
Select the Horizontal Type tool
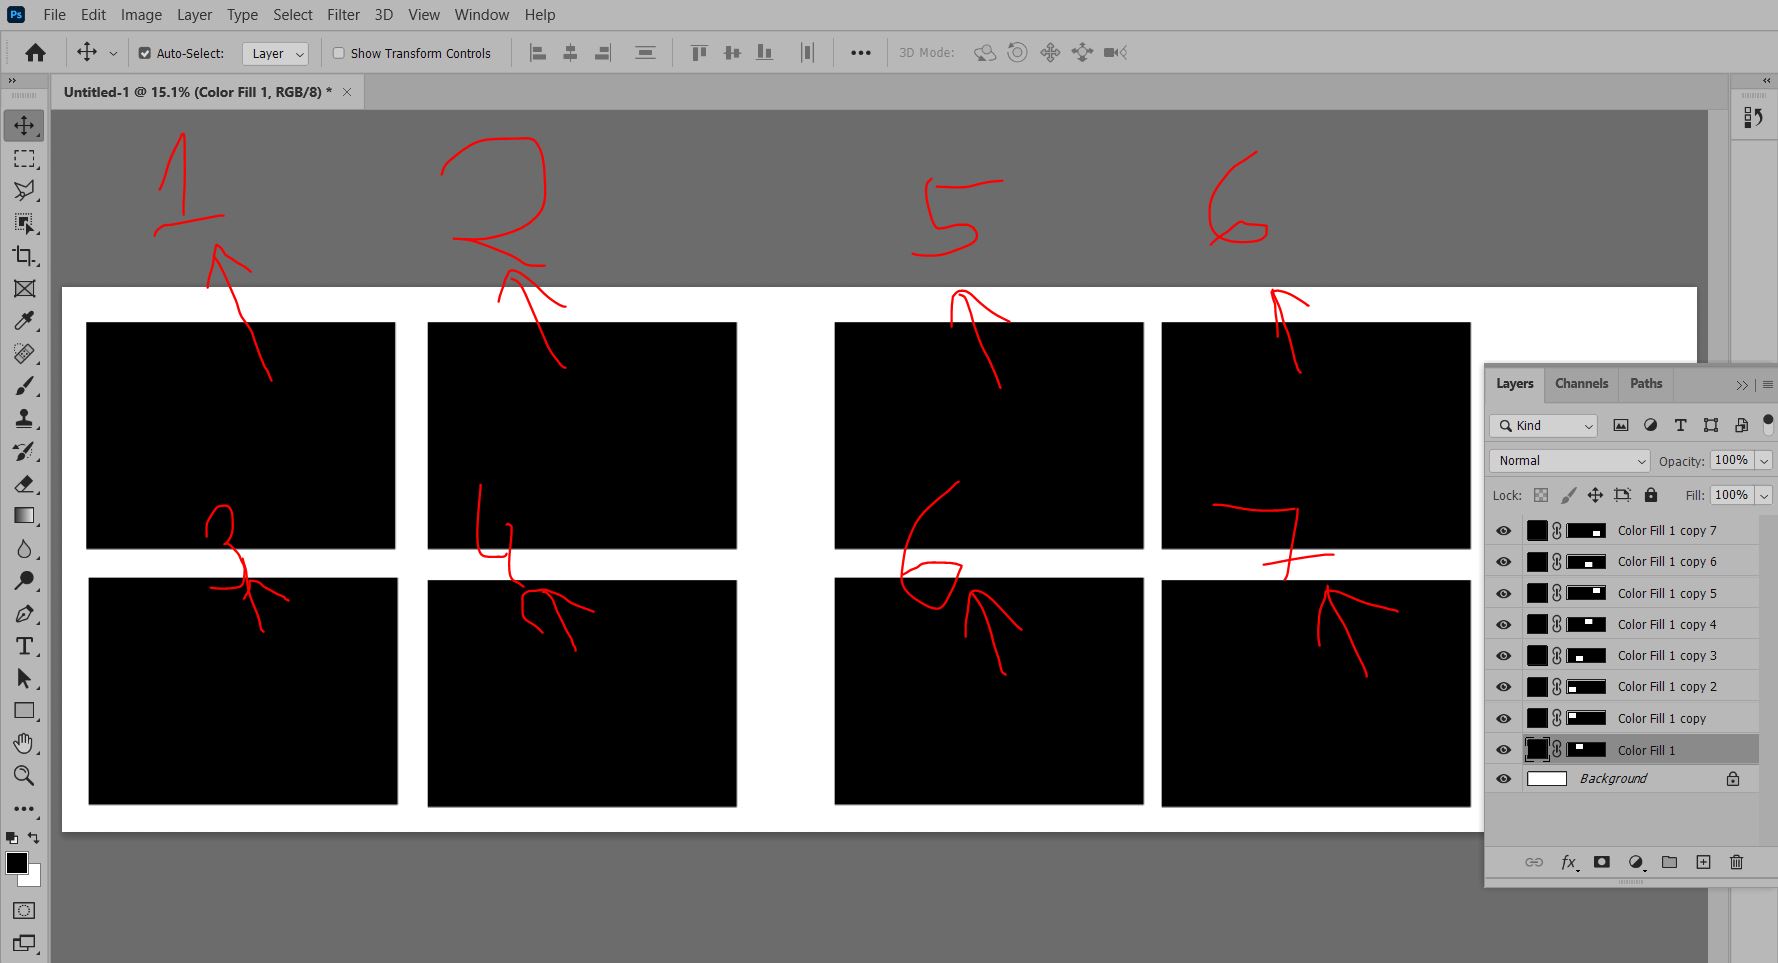click(24, 646)
